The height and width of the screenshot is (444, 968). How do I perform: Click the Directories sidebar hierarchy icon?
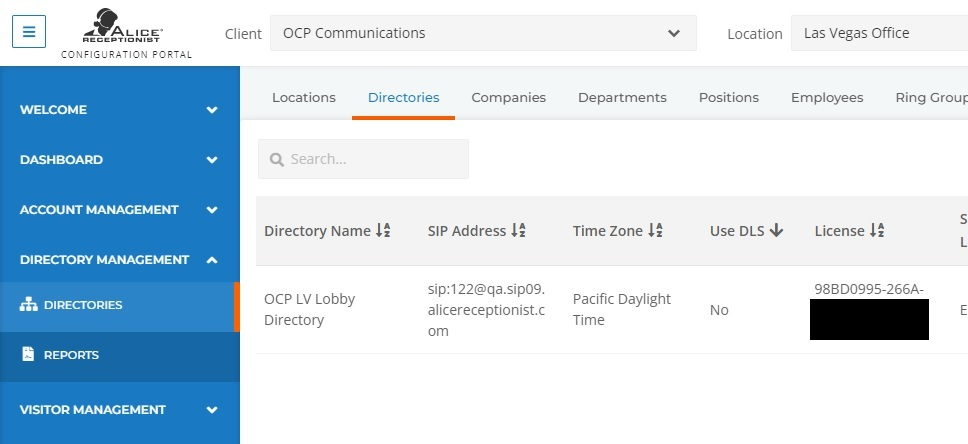pyautogui.click(x=28, y=304)
